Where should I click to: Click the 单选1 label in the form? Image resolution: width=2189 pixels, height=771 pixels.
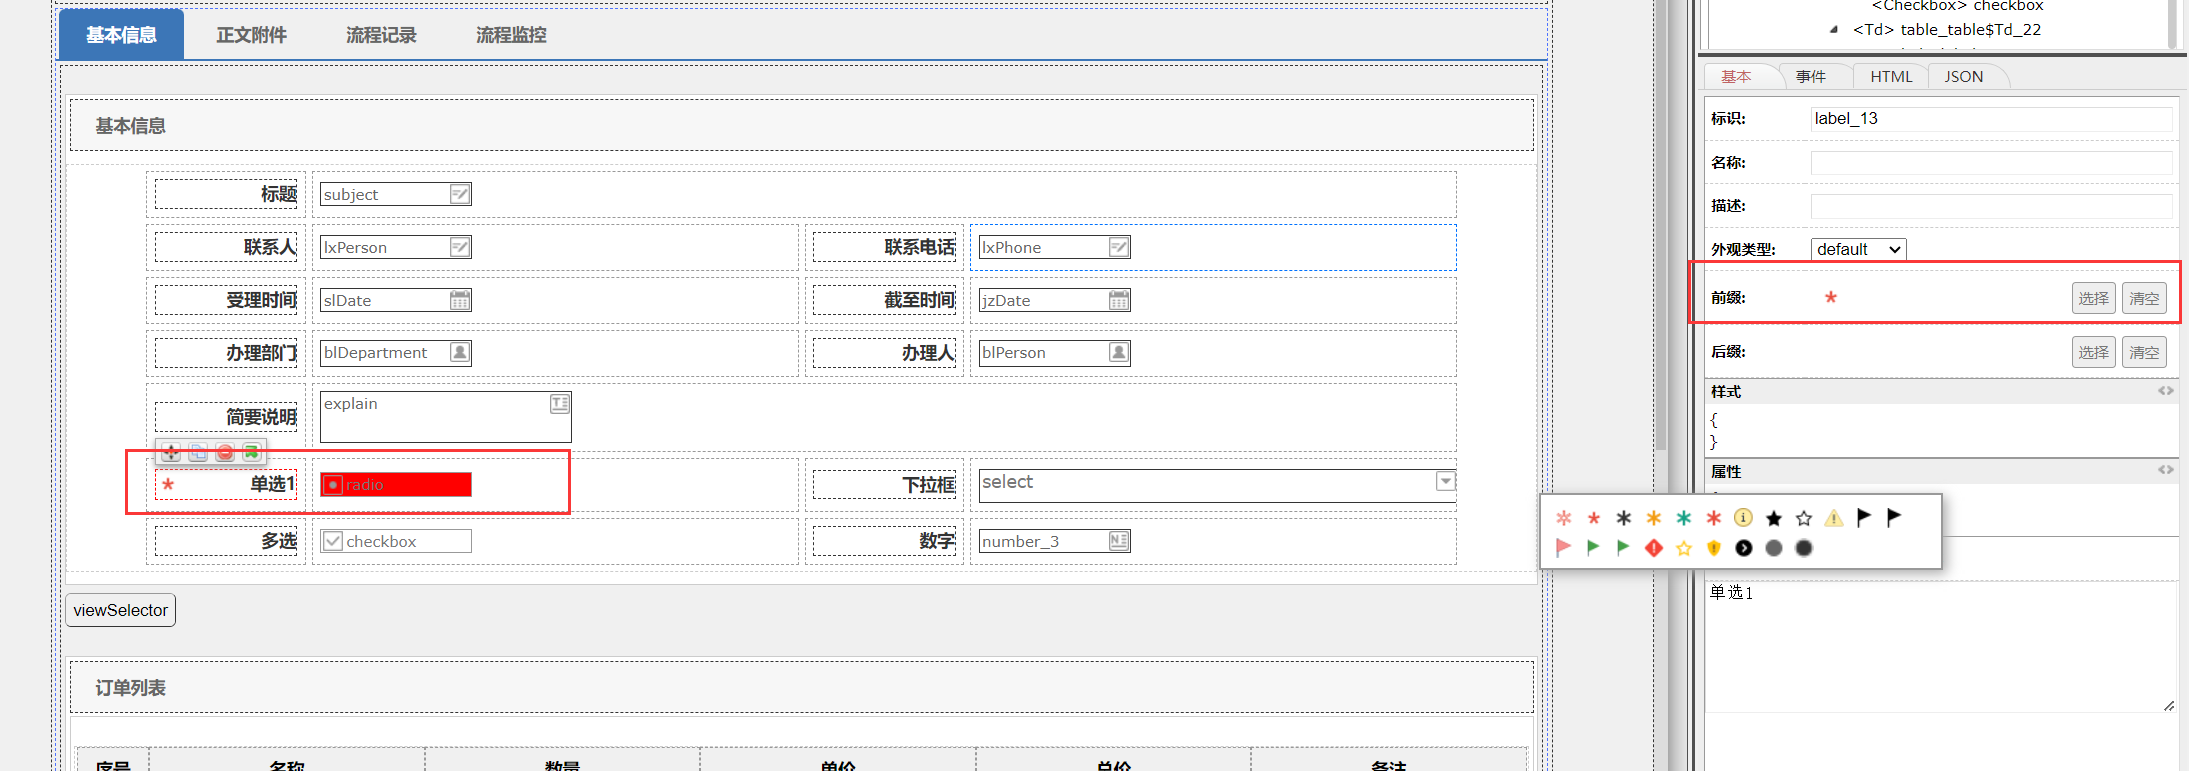273,485
